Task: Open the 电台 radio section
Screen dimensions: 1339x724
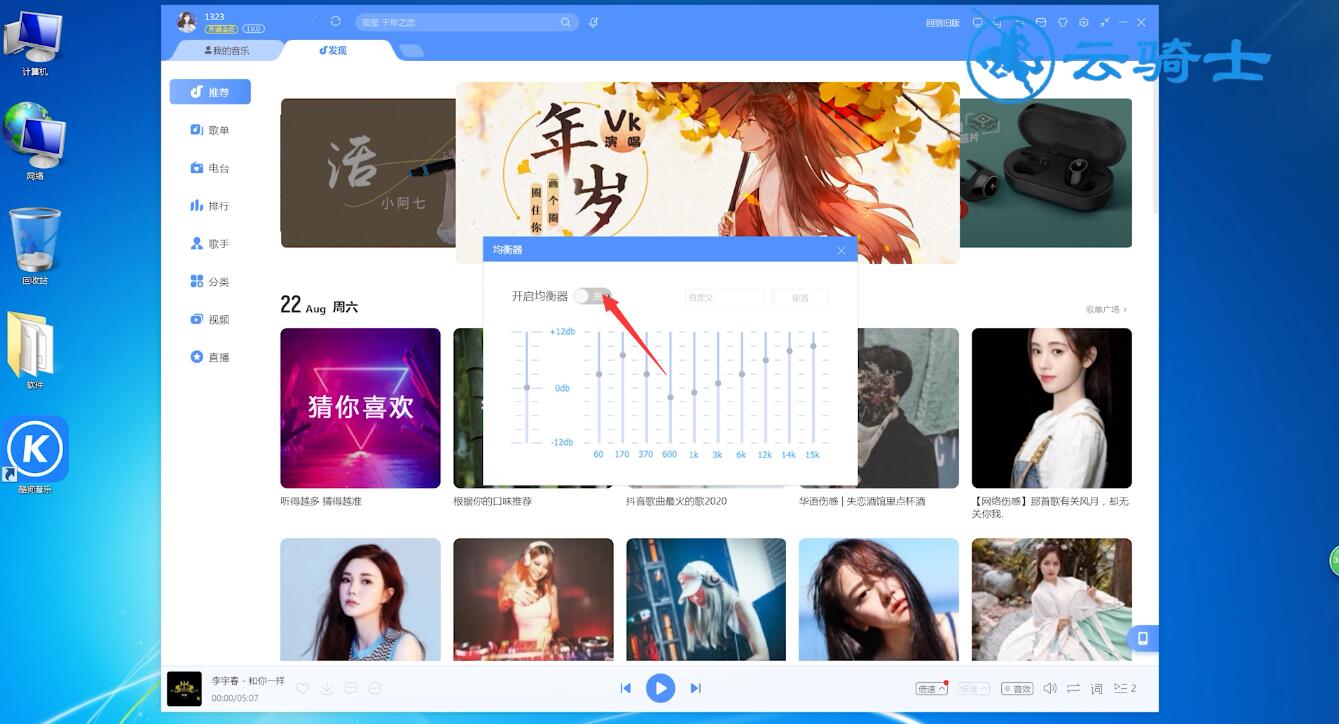Action: click(x=210, y=168)
